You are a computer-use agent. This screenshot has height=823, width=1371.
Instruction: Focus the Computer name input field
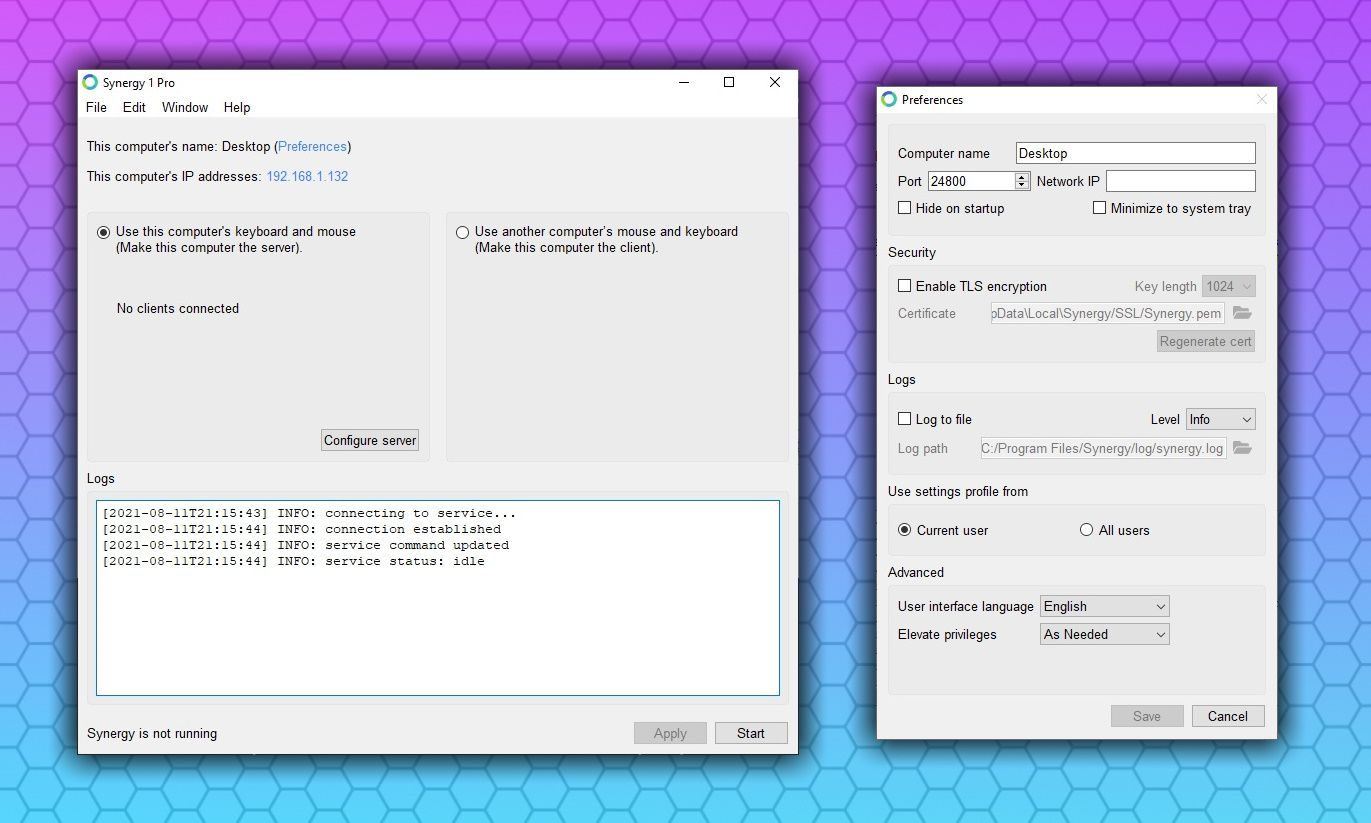click(x=1135, y=153)
